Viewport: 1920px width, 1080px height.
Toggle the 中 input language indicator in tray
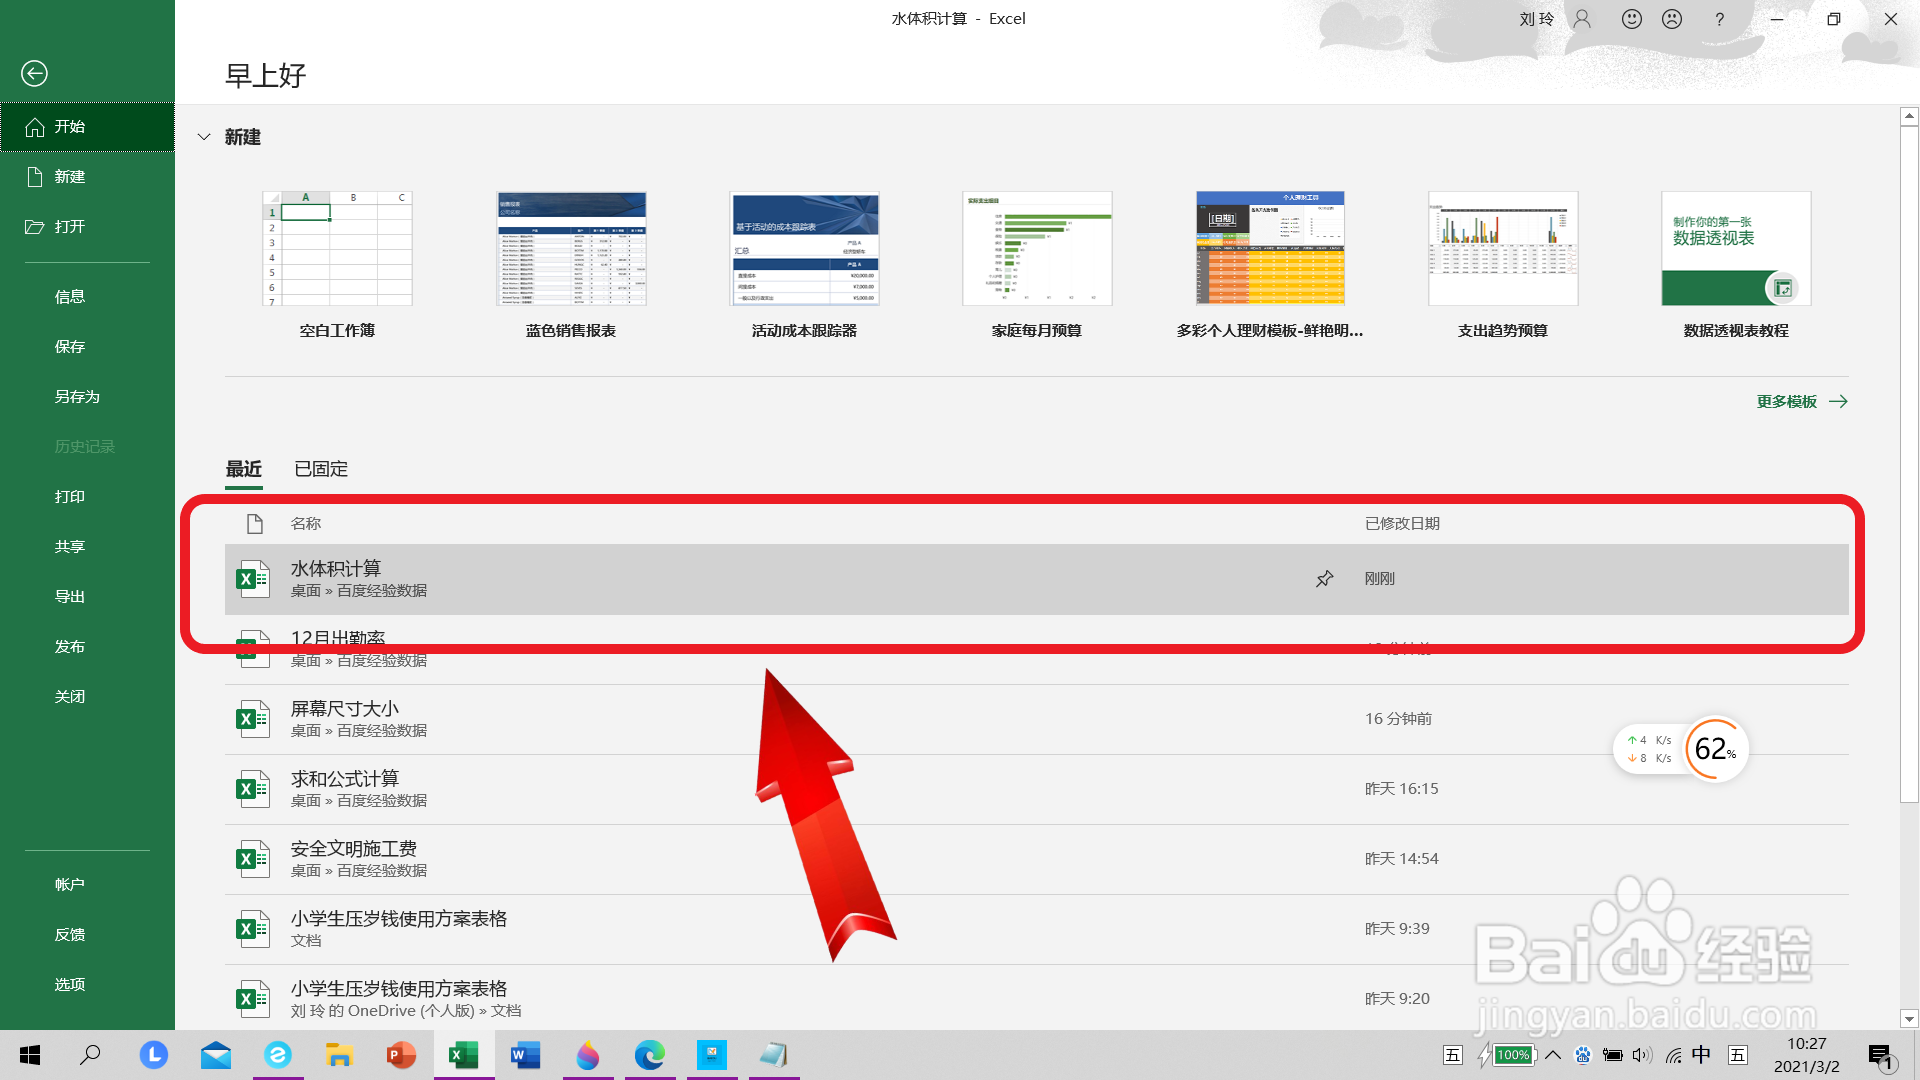tap(1701, 1055)
